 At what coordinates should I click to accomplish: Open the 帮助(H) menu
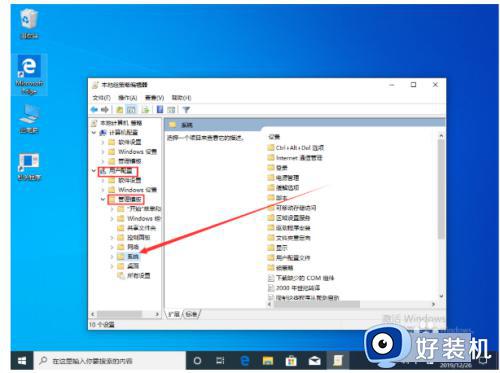pyautogui.click(x=181, y=98)
